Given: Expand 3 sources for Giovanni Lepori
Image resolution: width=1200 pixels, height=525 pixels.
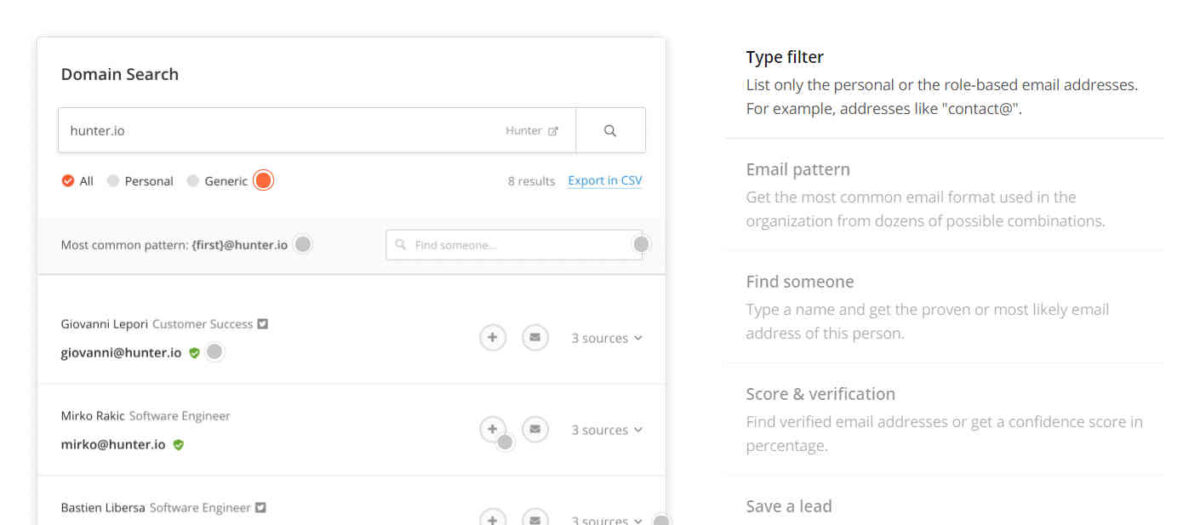Looking at the screenshot, I should pos(606,338).
